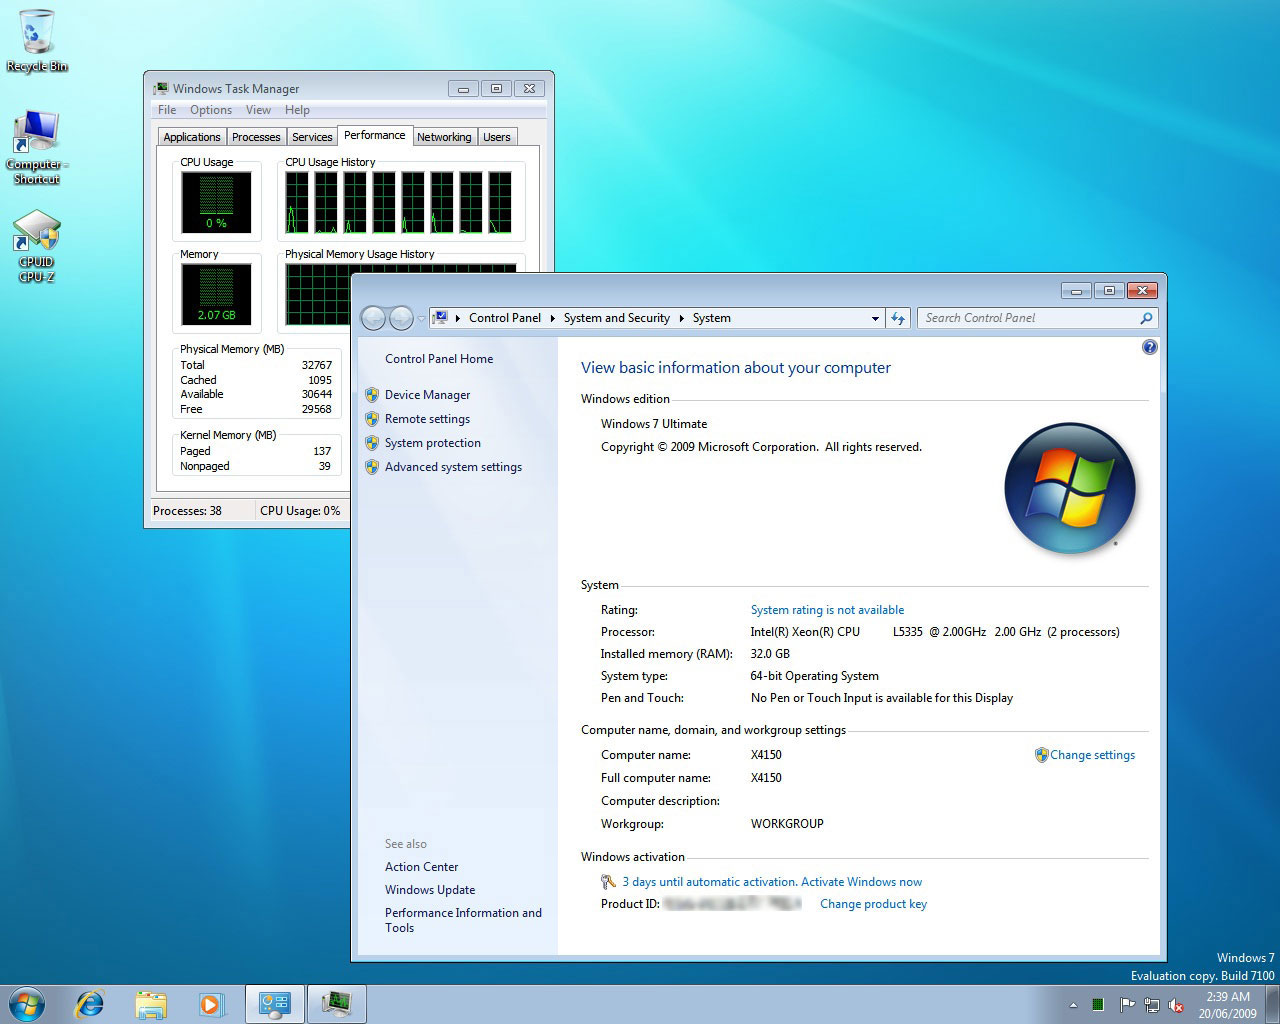
Task: Open Advanced system settings link
Action: pyautogui.click(x=453, y=467)
